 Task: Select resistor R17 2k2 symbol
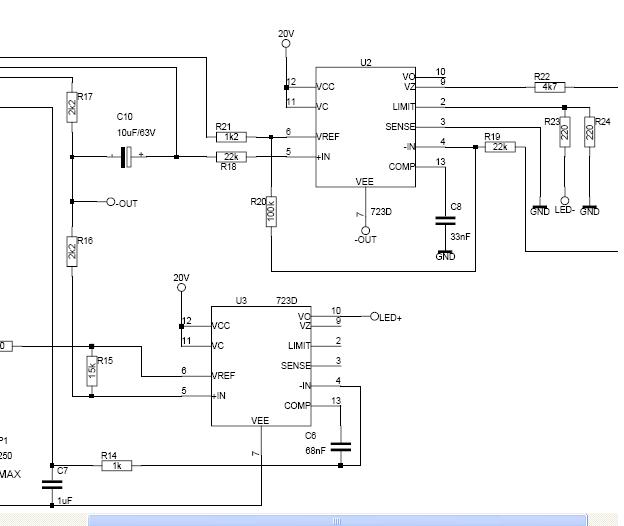coord(72,110)
